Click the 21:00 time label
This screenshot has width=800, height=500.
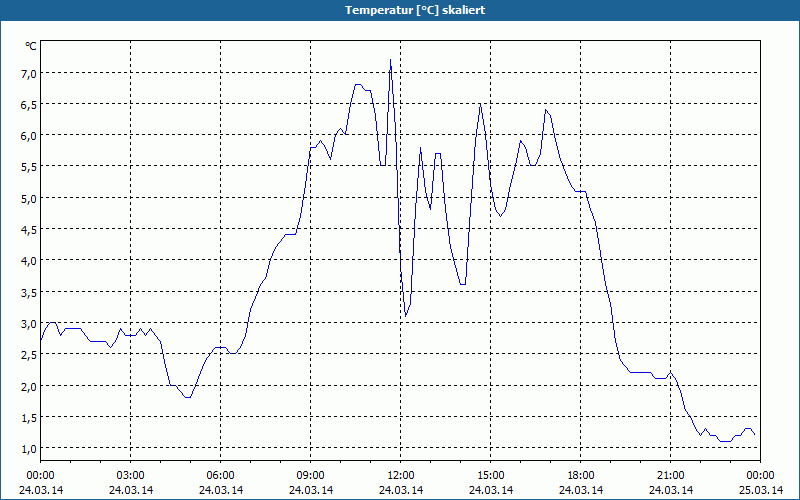tap(670, 476)
